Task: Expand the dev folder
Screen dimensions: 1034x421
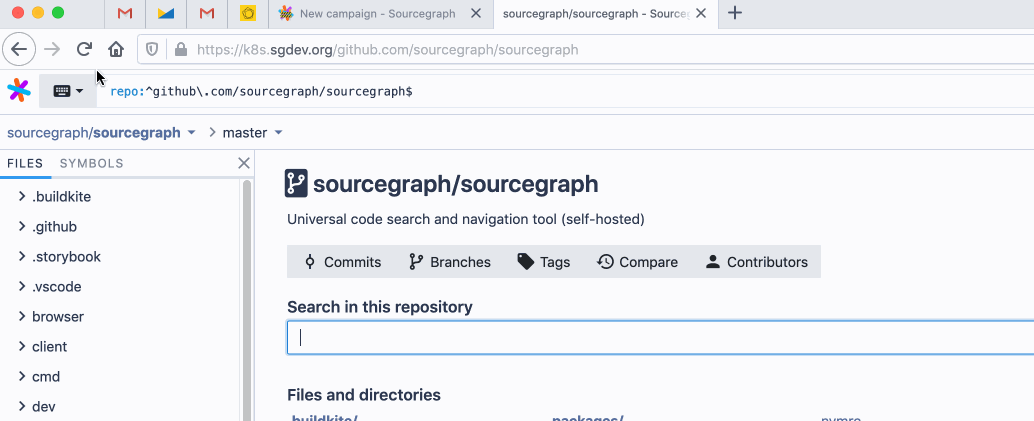Action: pos(22,406)
